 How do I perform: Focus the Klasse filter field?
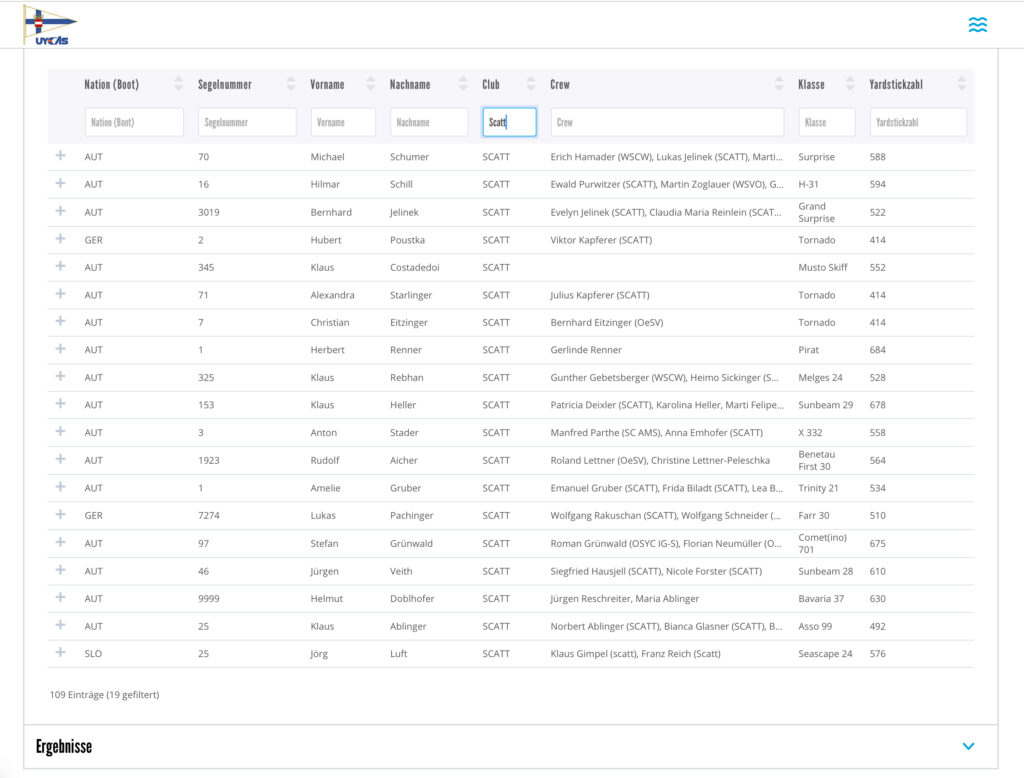point(827,122)
